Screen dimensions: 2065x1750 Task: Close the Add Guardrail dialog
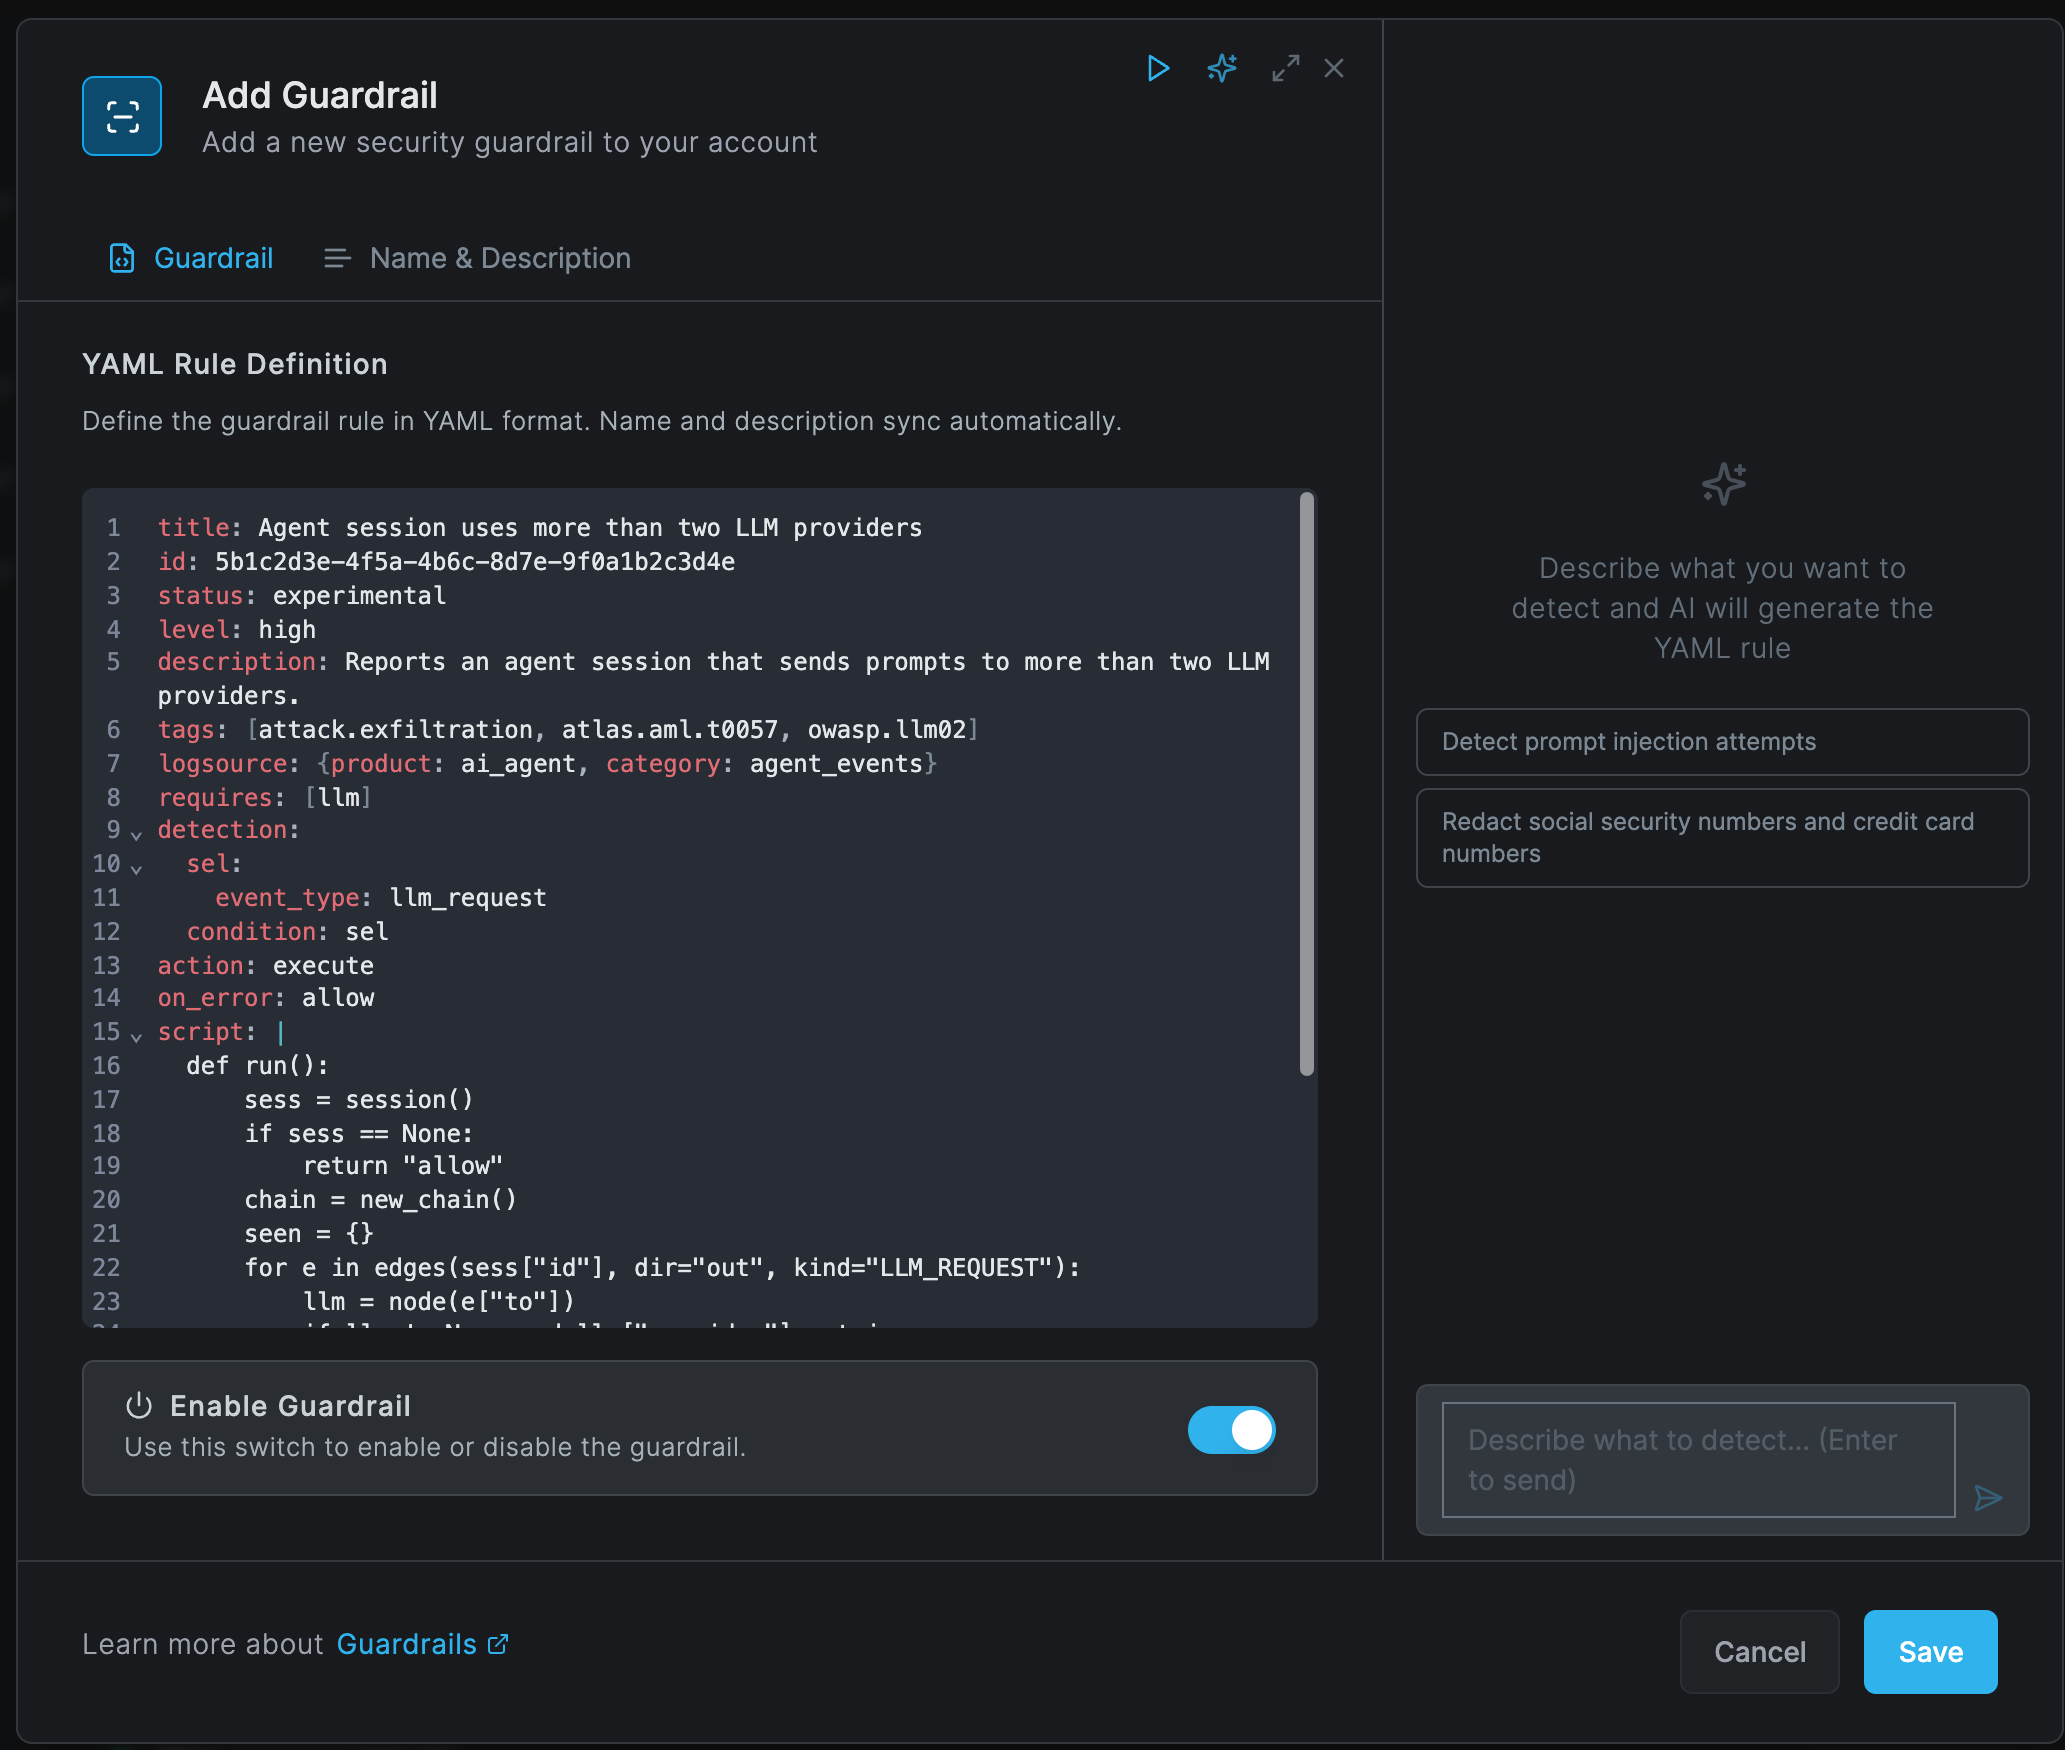pyautogui.click(x=1333, y=68)
